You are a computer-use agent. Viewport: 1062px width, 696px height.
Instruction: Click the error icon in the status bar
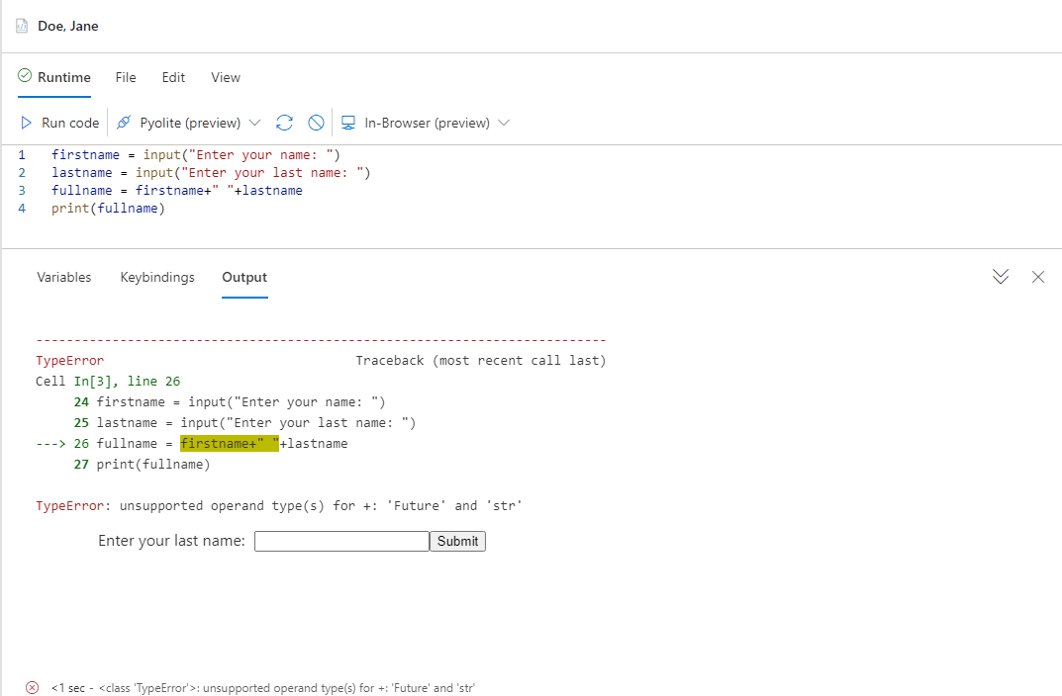(31, 686)
